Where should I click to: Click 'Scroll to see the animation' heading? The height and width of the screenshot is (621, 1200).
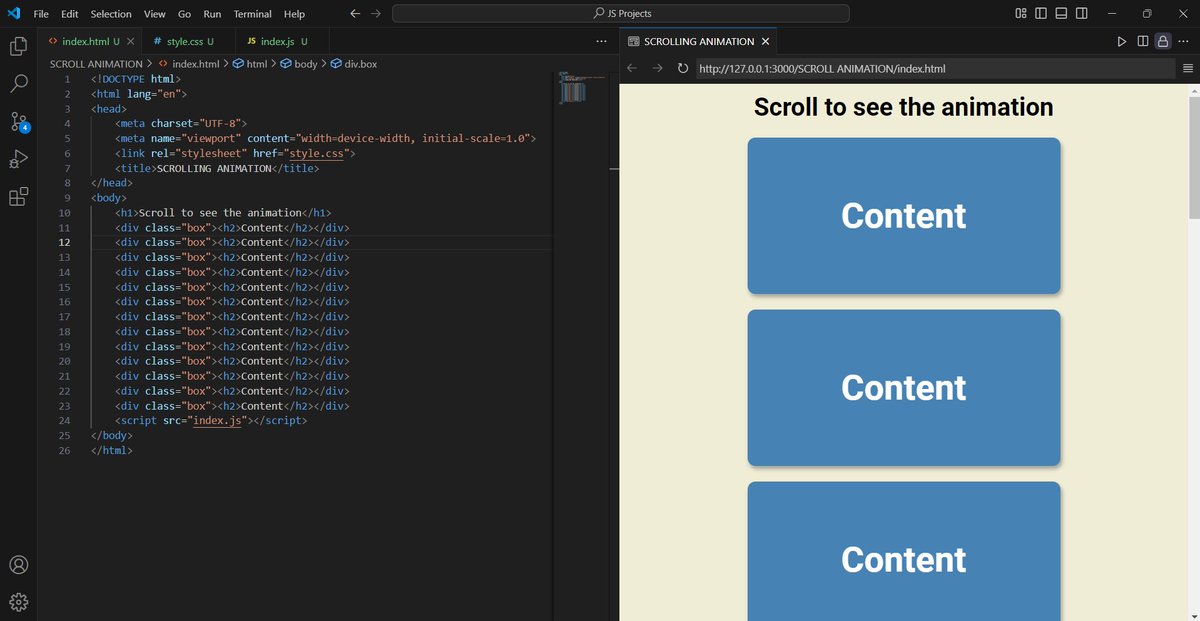click(x=903, y=107)
